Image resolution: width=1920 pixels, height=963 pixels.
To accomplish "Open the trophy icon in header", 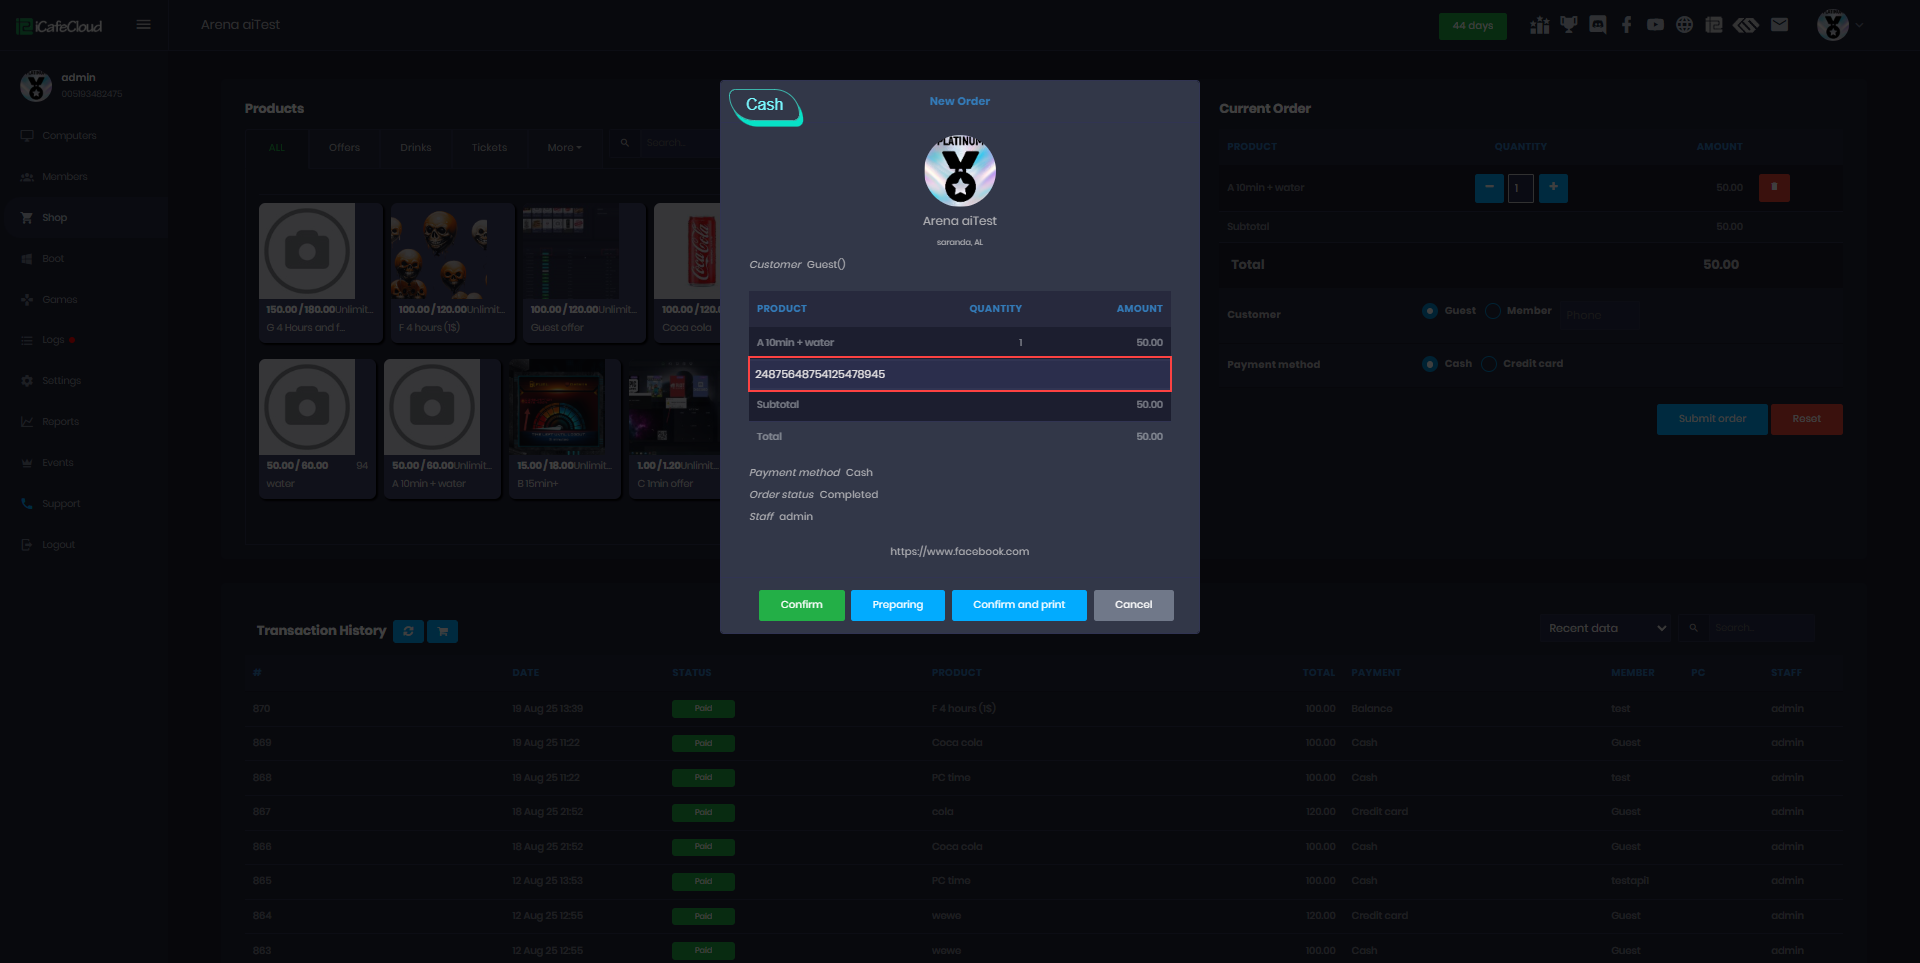I will 1569,25.
